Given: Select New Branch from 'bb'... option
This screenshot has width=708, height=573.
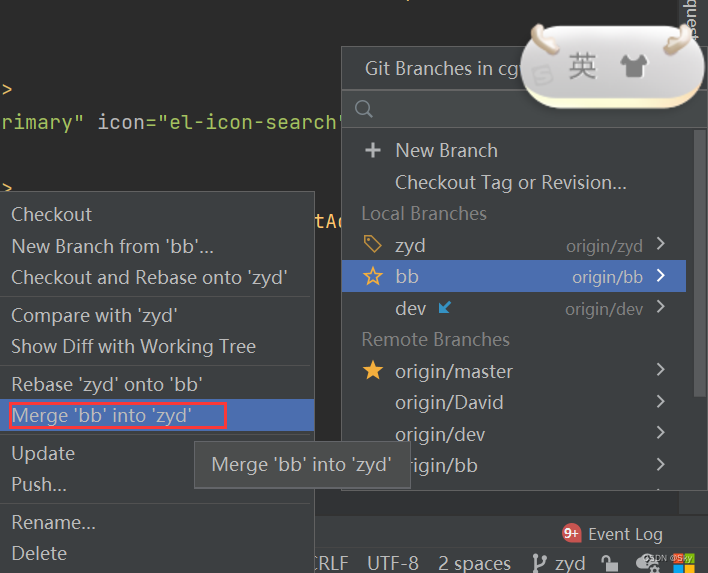Looking at the screenshot, I should [x=157, y=247].
